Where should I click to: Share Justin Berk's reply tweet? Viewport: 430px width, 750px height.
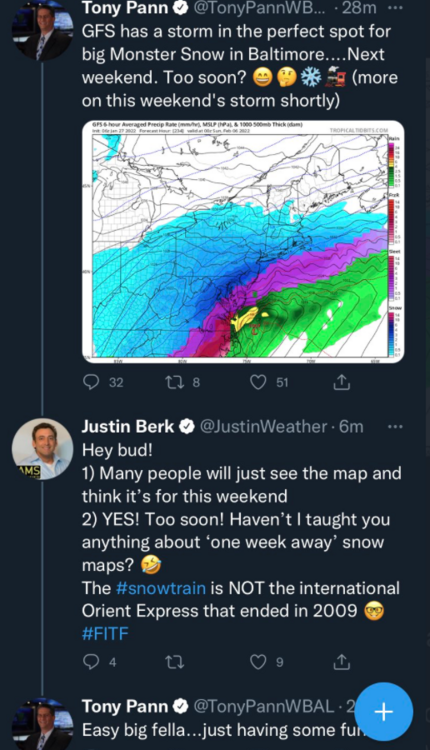point(342,662)
